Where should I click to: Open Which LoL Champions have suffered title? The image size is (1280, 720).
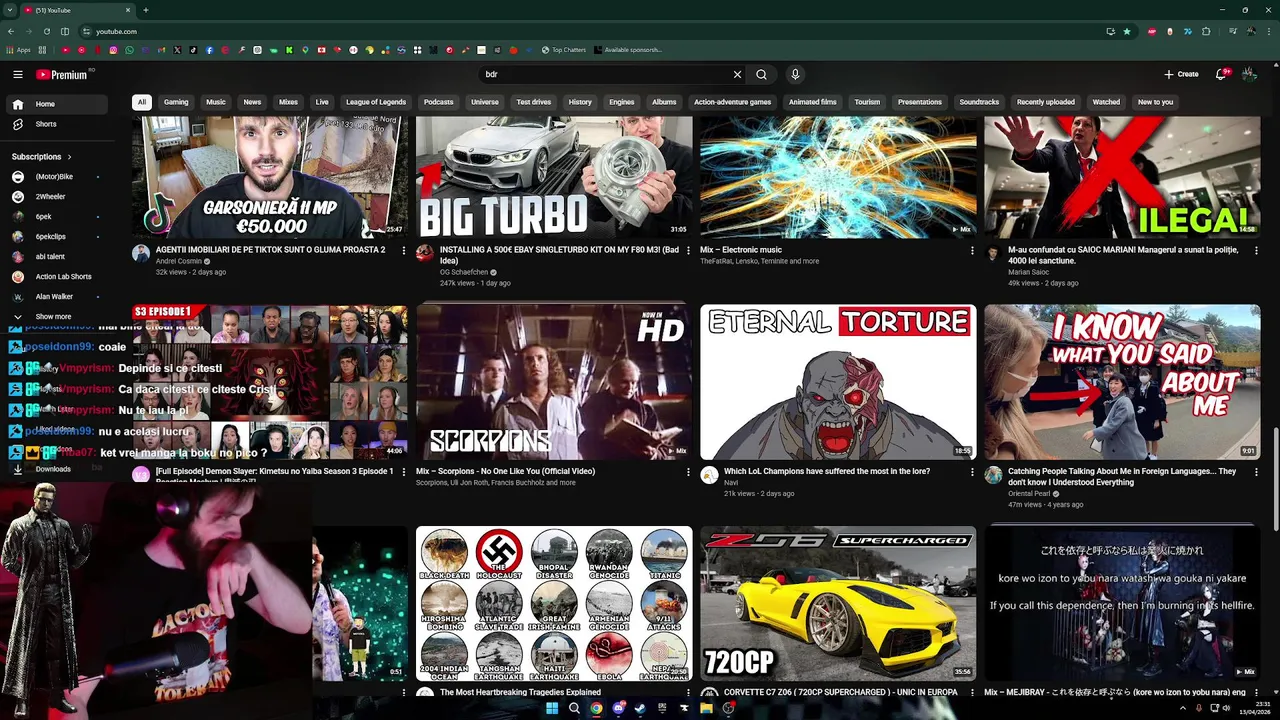(827, 471)
